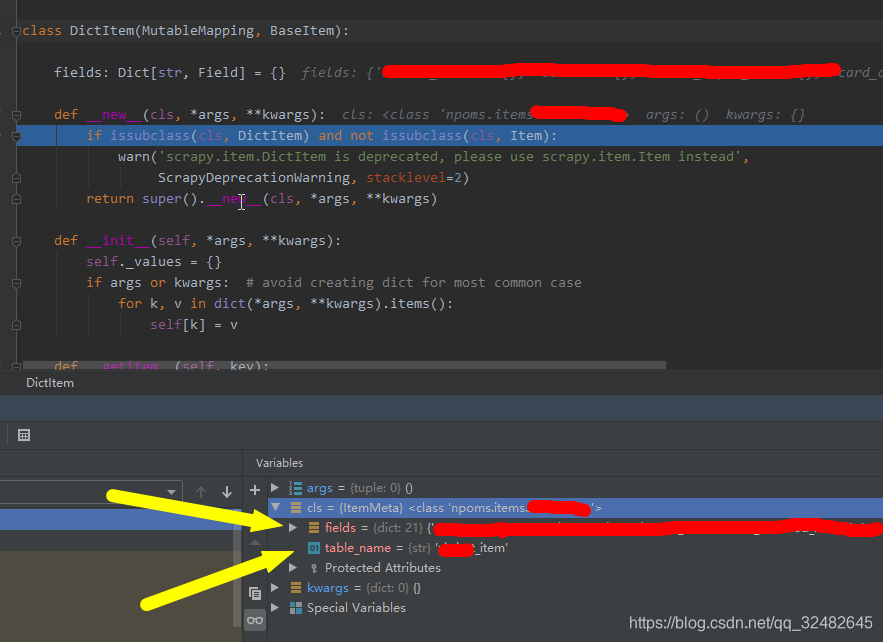The image size is (883, 642).
Task: Collapse the cls ItemMeta variable node
Action: [275, 508]
